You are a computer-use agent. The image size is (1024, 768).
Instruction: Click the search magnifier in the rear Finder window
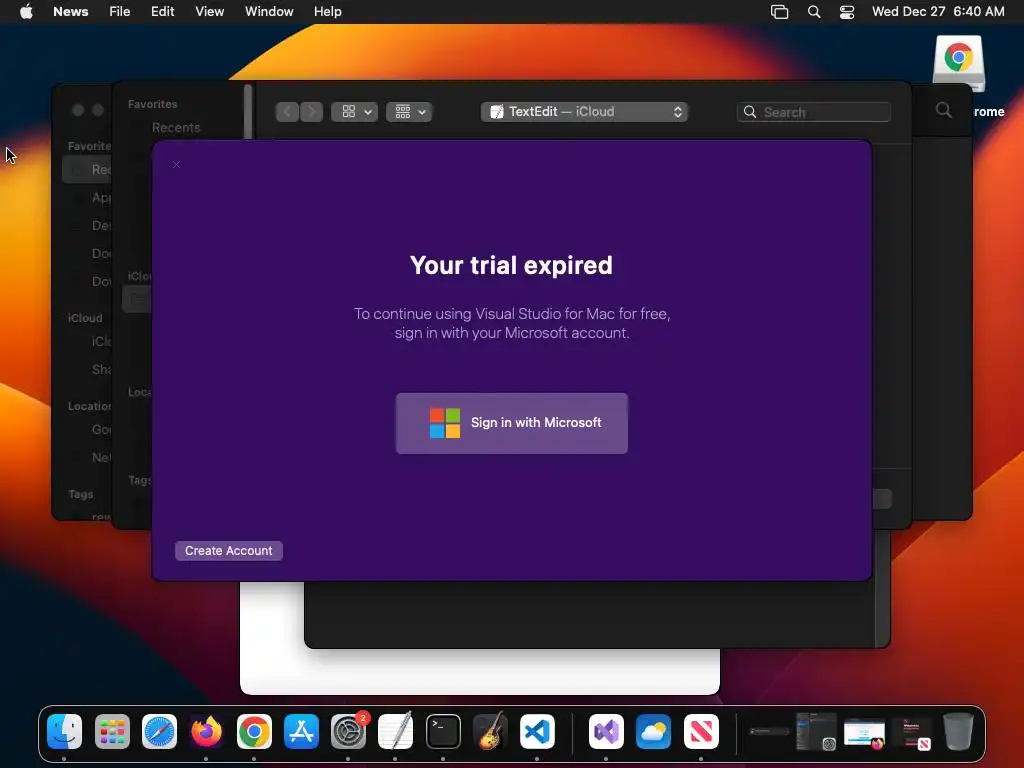point(944,110)
